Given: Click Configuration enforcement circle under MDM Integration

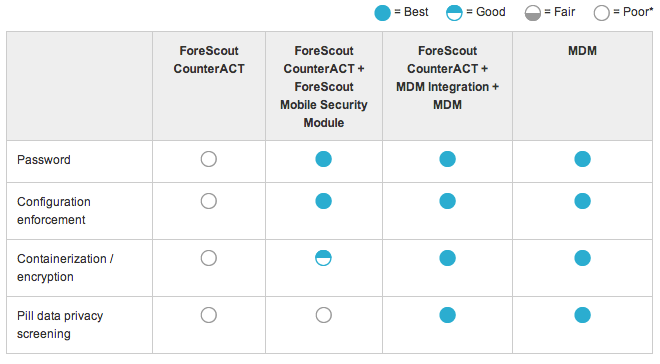Looking at the screenshot, I should [x=447, y=201].
